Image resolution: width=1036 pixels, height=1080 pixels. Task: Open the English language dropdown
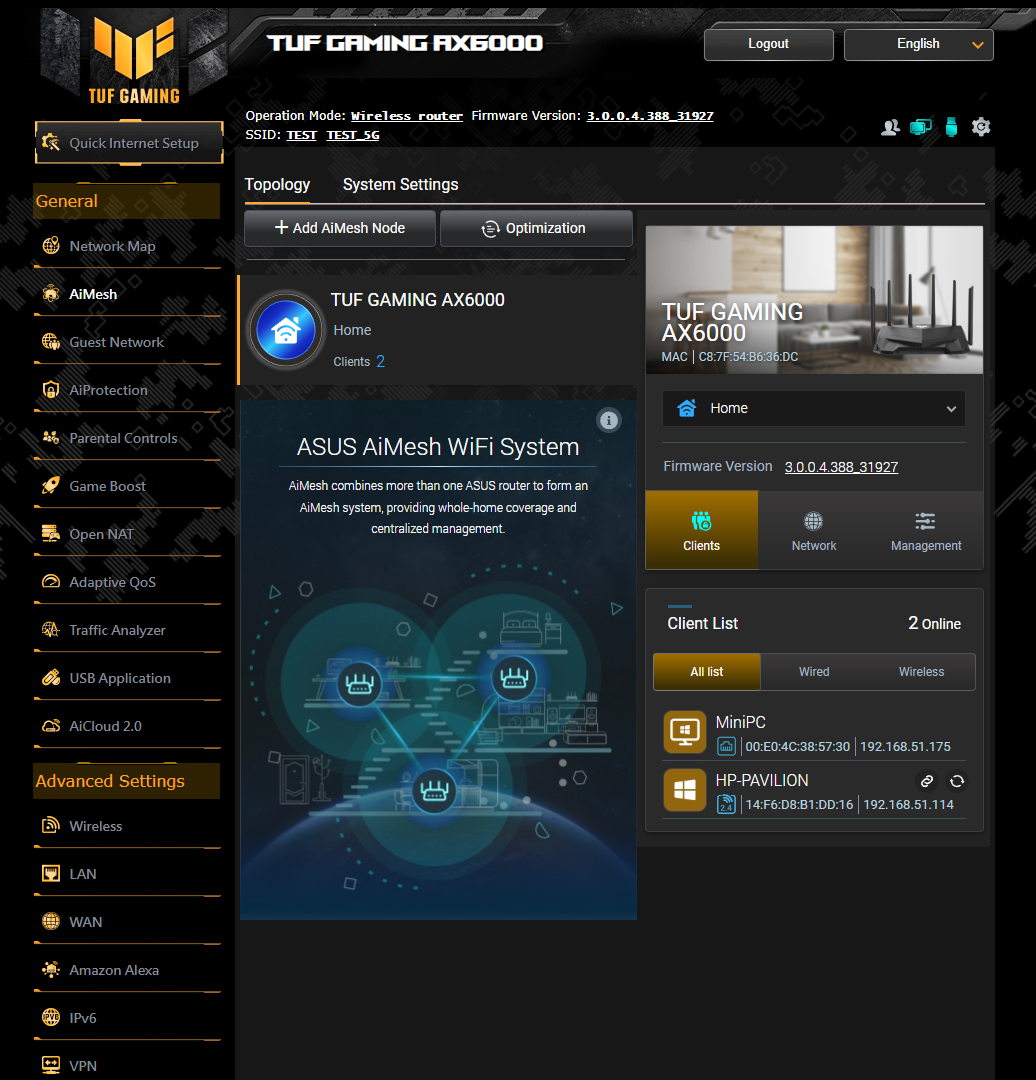(918, 44)
